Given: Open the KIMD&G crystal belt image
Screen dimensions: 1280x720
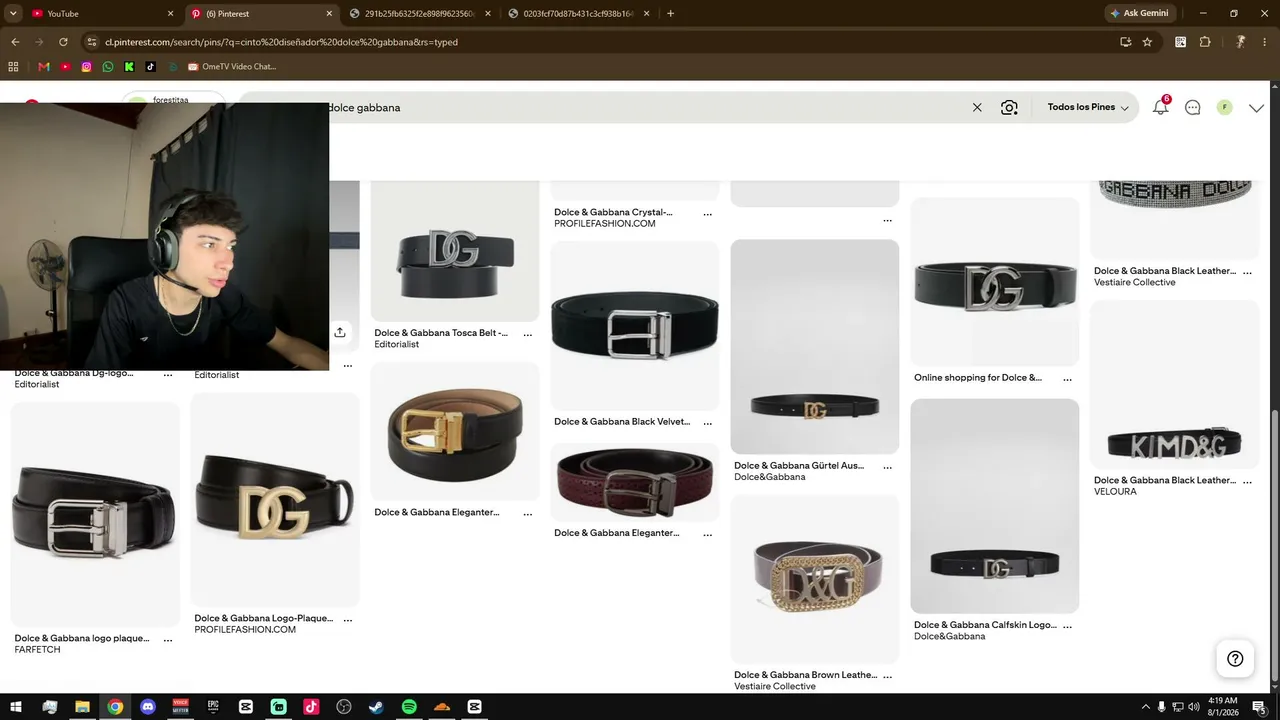Looking at the screenshot, I should coord(1175,384).
